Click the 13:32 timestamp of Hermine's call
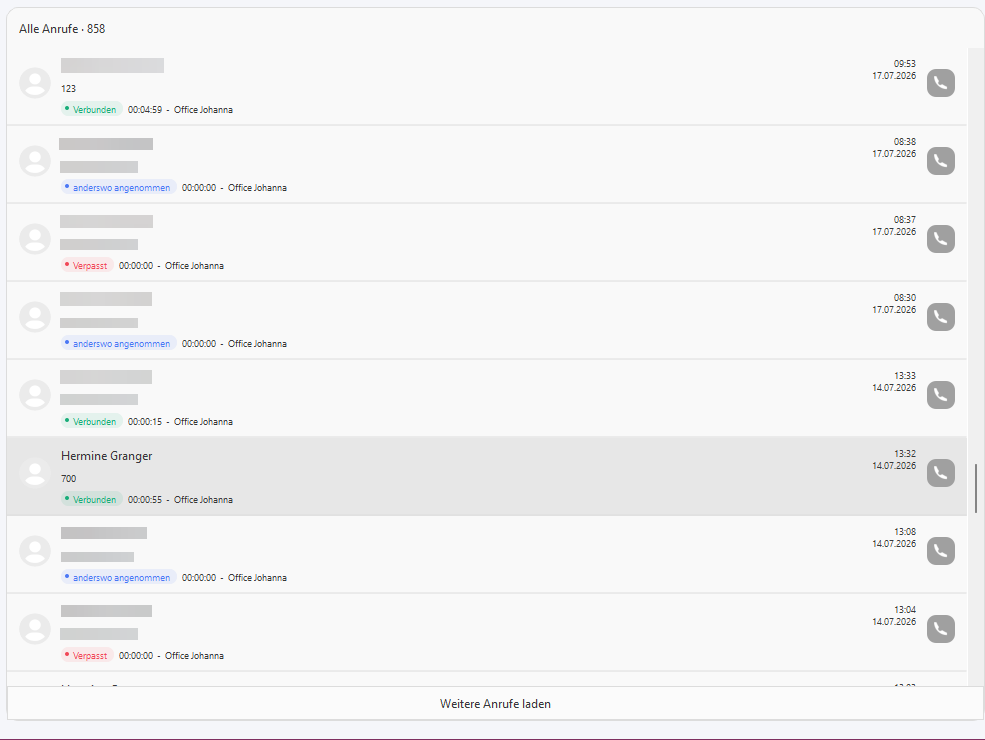The image size is (985, 740). pos(905,454)
